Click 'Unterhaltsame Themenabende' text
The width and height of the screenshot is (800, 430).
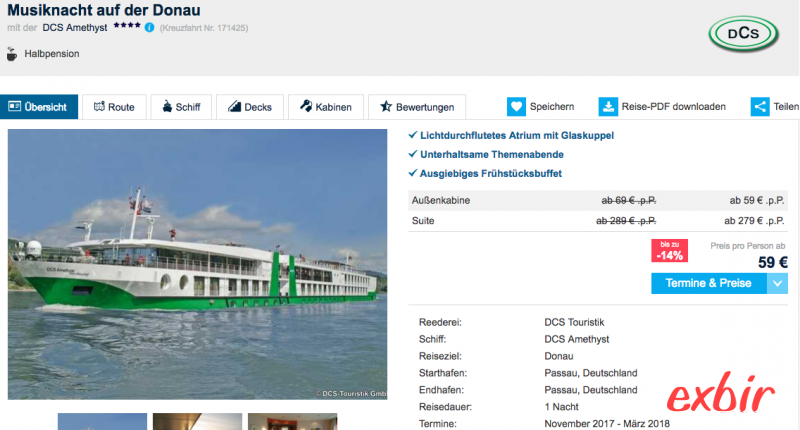tap(492, 155)
